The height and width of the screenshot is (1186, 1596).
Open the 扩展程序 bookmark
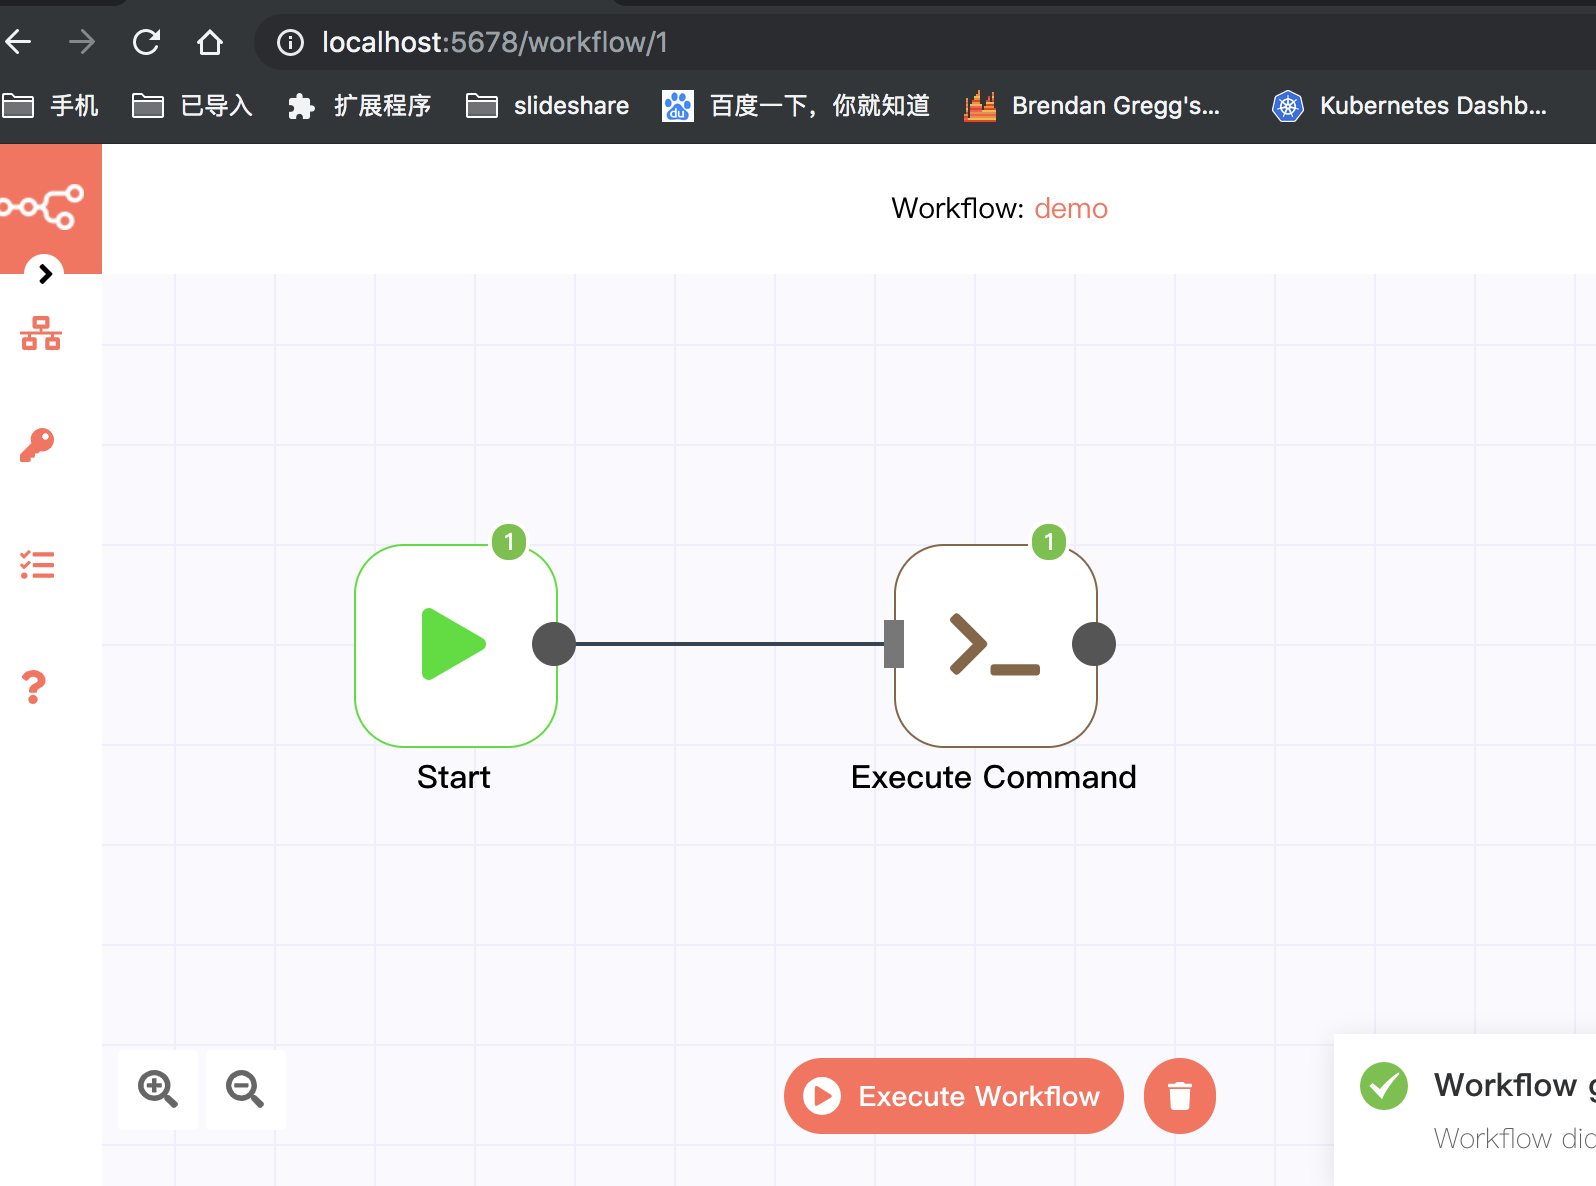359,105
